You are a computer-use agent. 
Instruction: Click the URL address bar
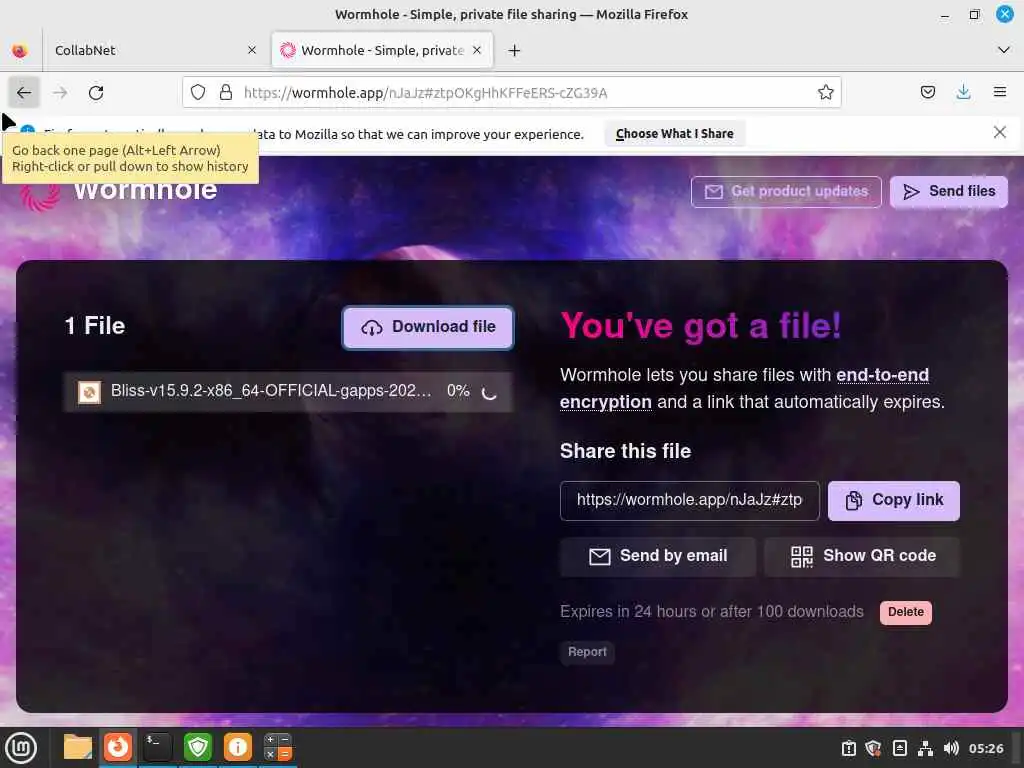click(511, 92)
